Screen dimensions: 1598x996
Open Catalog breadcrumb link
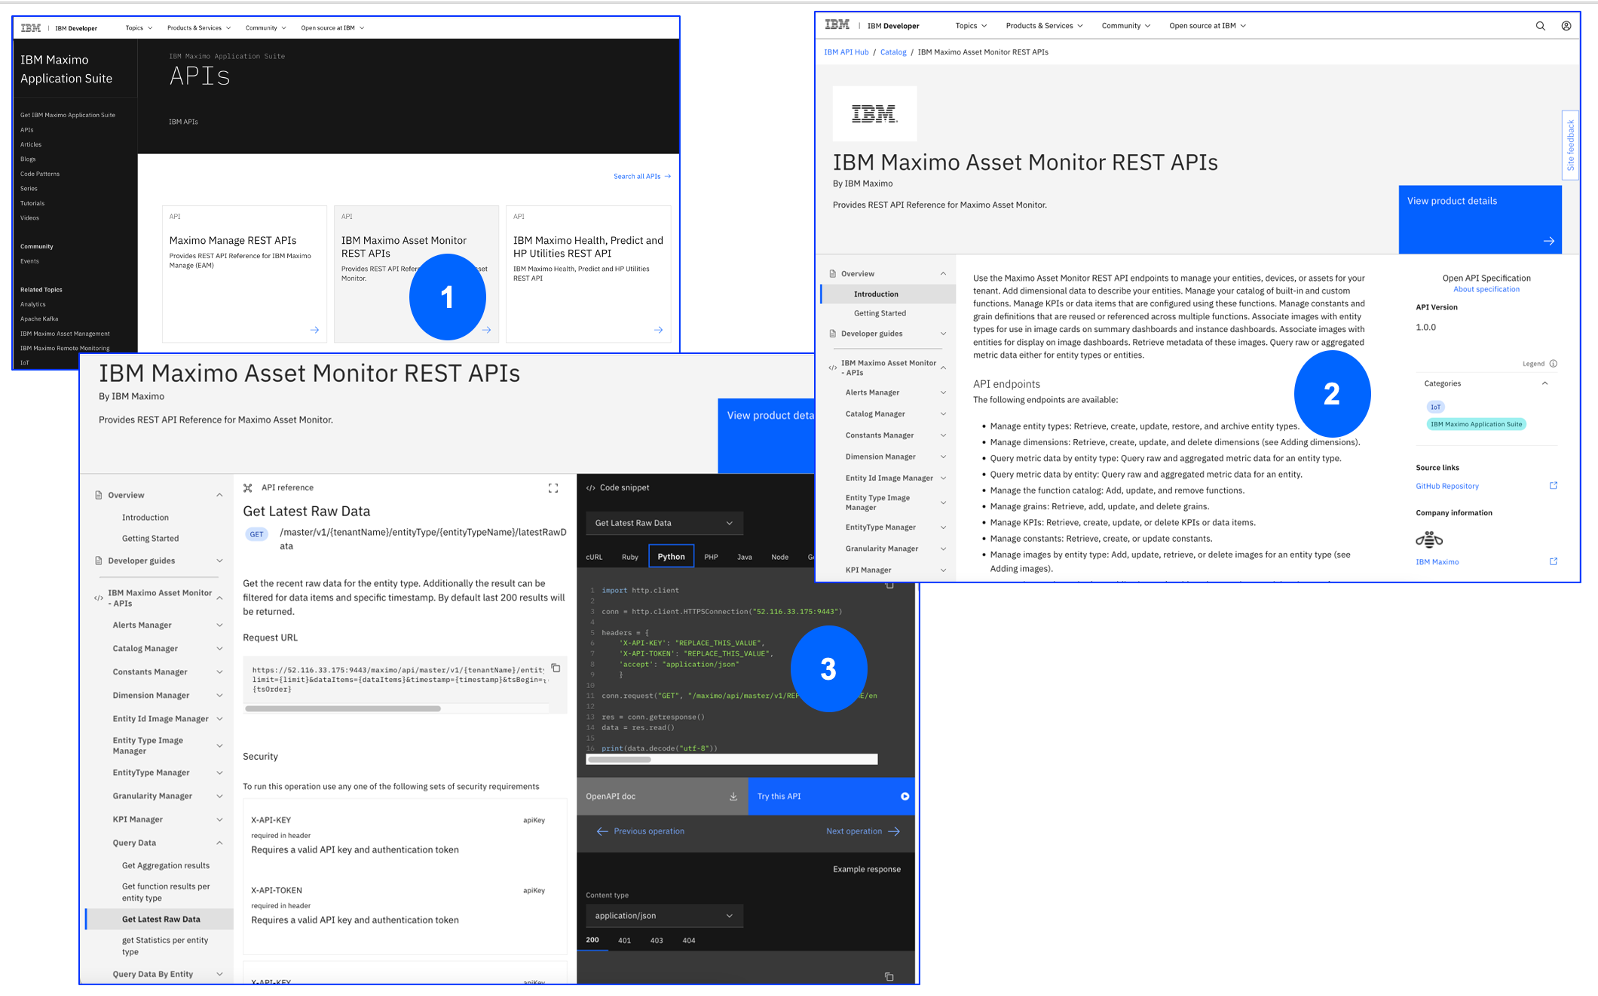coord(893,52)
